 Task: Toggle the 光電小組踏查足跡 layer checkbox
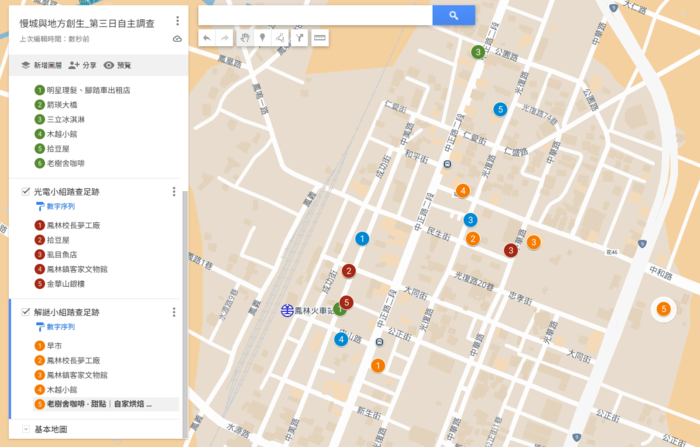(x=25, y=192)
